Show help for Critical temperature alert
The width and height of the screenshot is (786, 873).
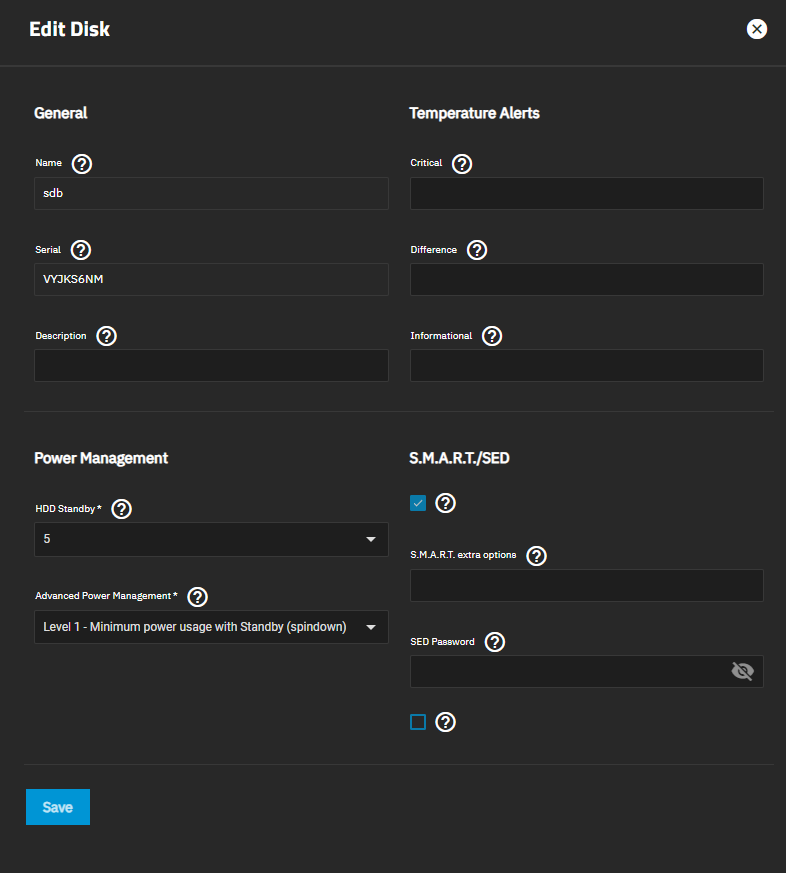tap(462, 164)
